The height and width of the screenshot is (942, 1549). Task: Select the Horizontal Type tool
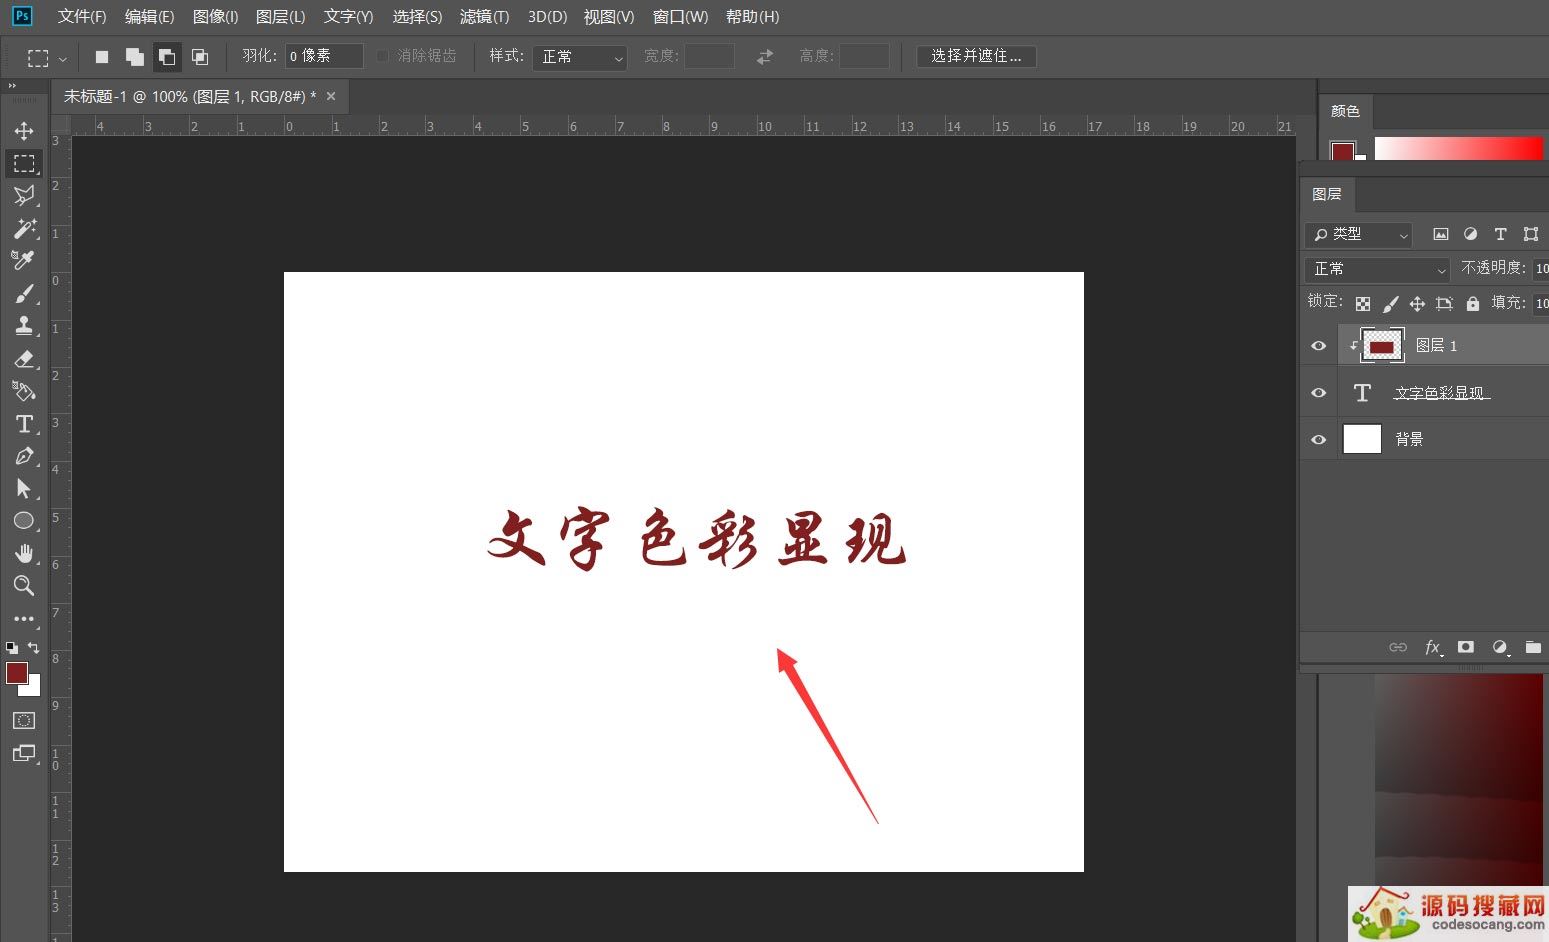coord(24,424)
